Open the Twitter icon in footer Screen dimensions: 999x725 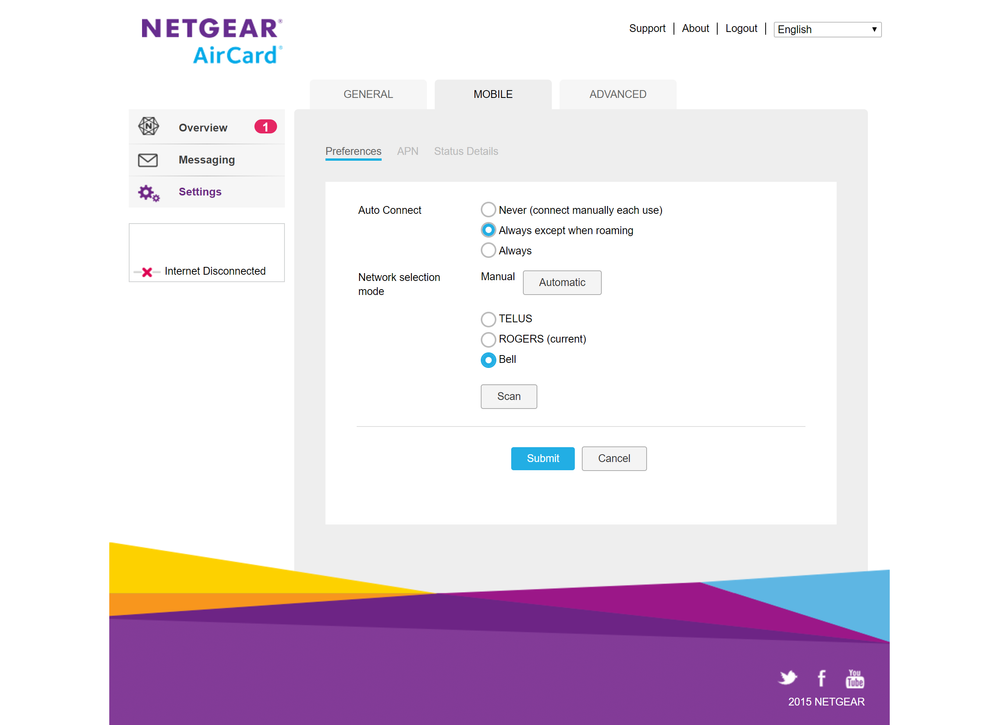[x=788, y=678]
